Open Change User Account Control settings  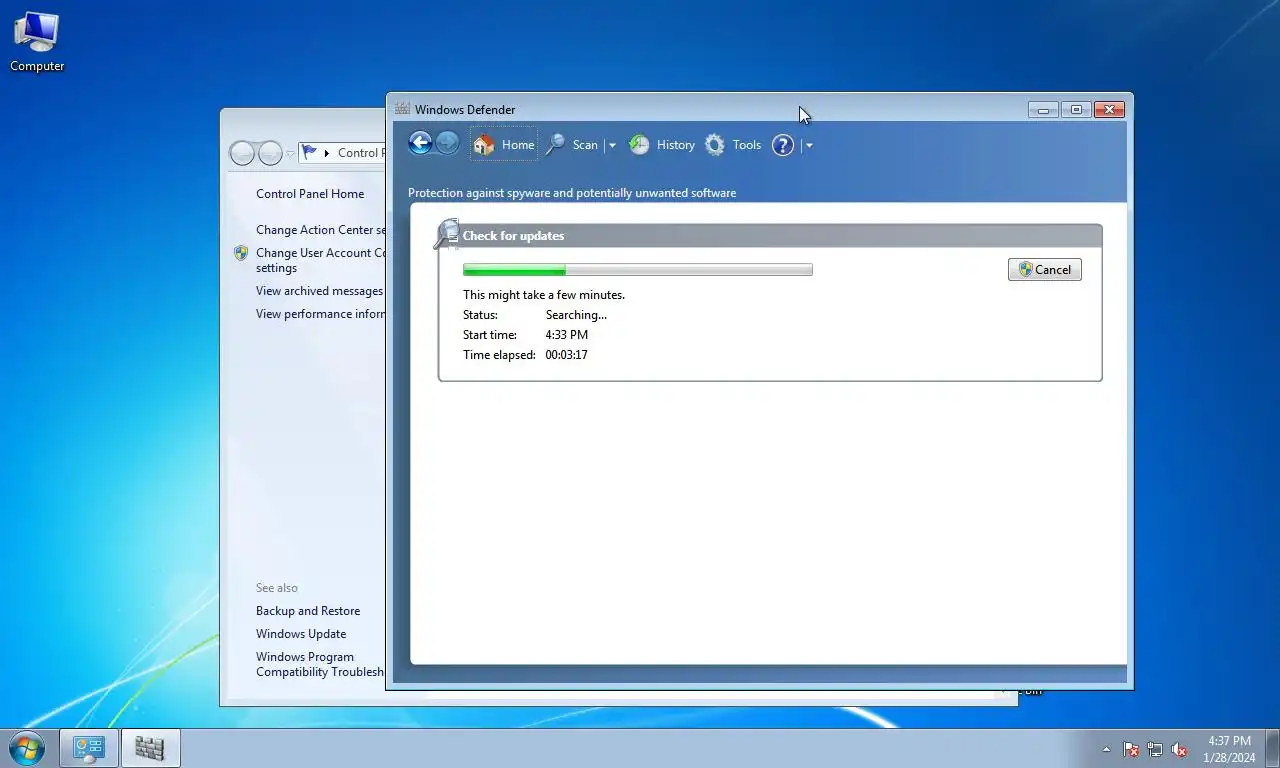(321, 260)
